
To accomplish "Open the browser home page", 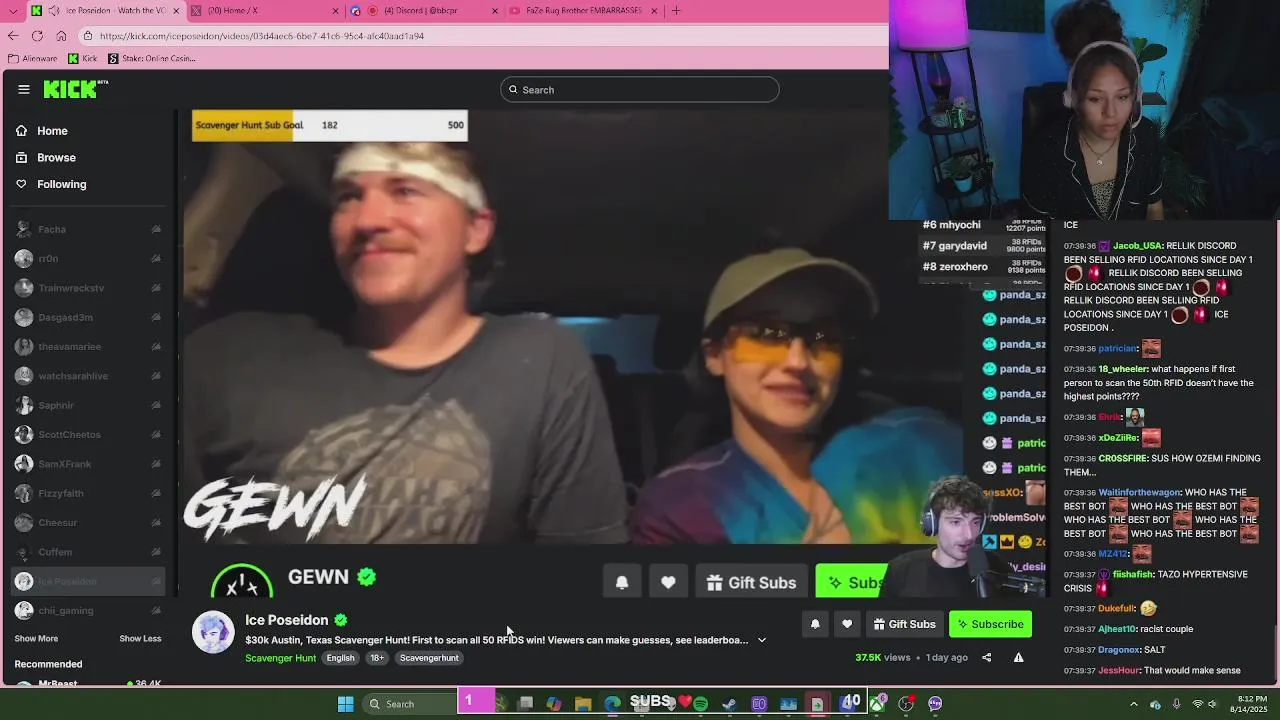I will [62, 36].
